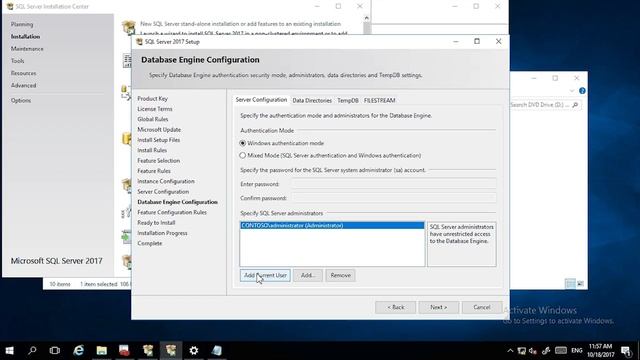Screen dimensions: 640x360
Task: Click the Add... button
Action: 308,276
